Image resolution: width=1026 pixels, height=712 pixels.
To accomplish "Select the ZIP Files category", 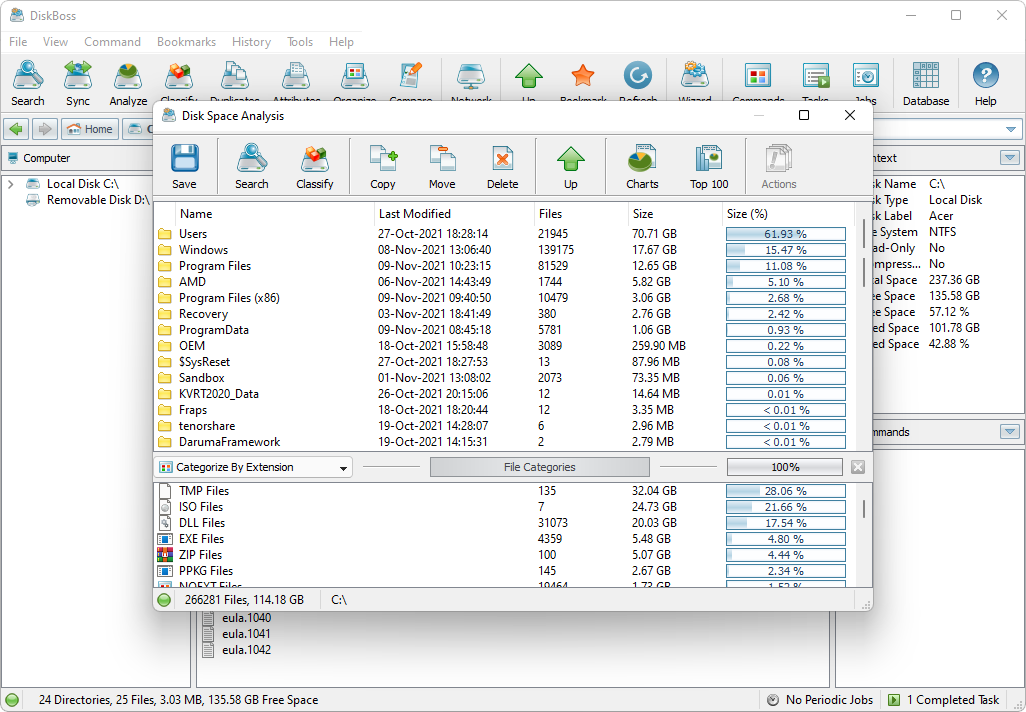I will pos(504,555).
